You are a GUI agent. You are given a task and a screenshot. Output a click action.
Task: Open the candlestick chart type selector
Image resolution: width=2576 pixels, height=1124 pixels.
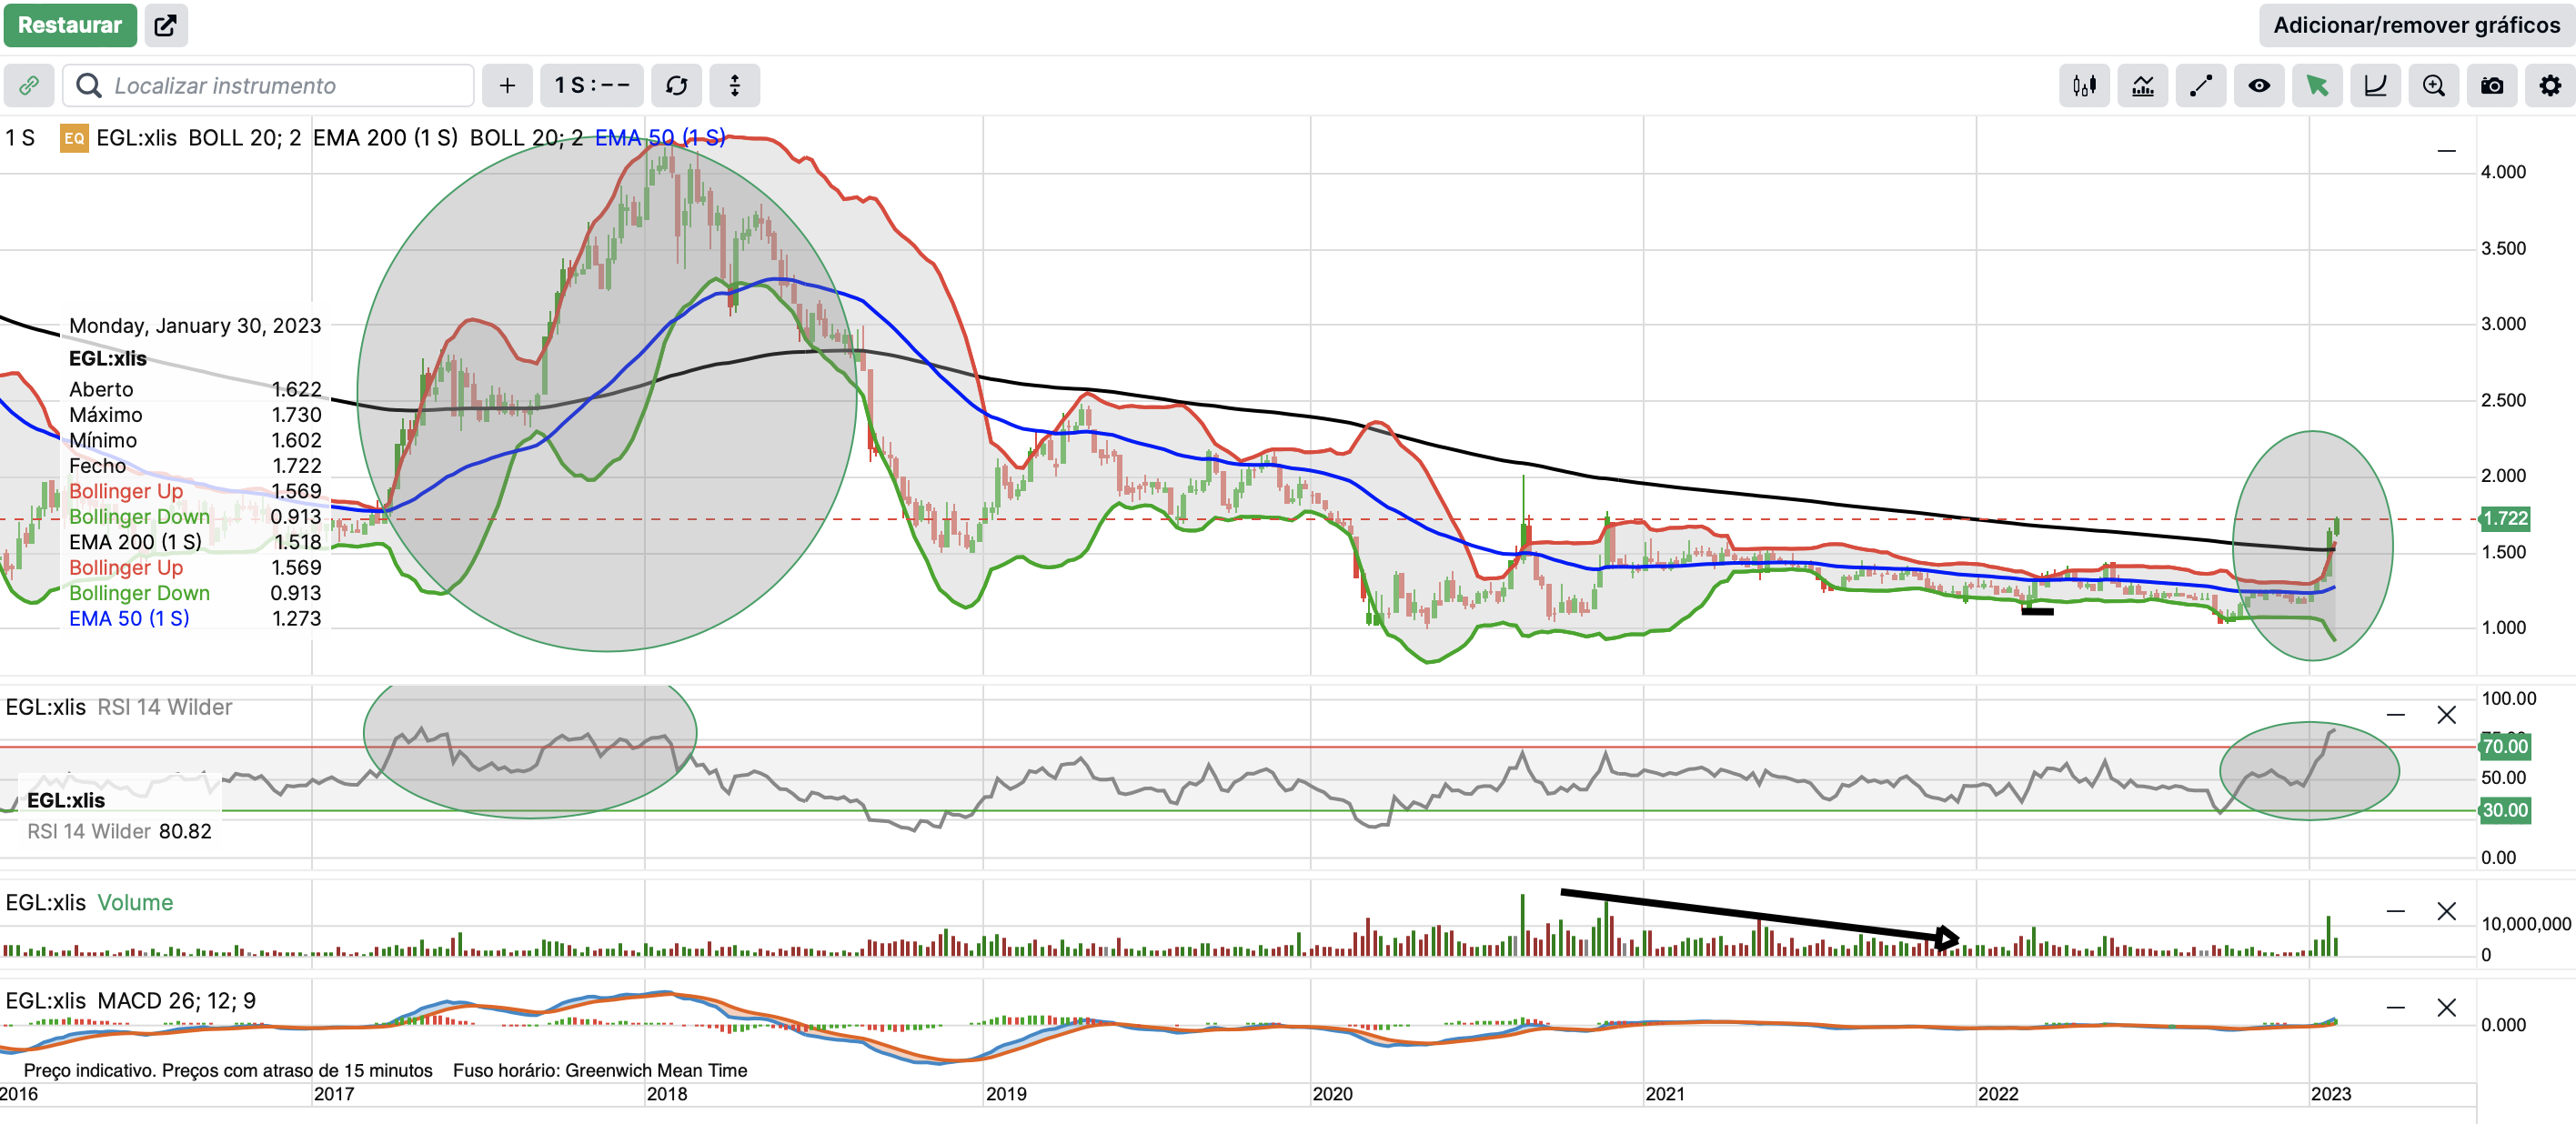point(2084,86)
